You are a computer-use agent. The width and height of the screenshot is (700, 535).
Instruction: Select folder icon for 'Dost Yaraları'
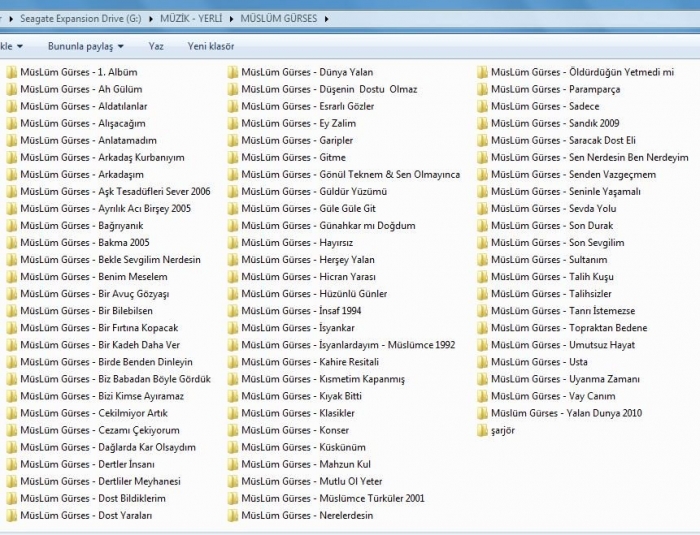12,516
